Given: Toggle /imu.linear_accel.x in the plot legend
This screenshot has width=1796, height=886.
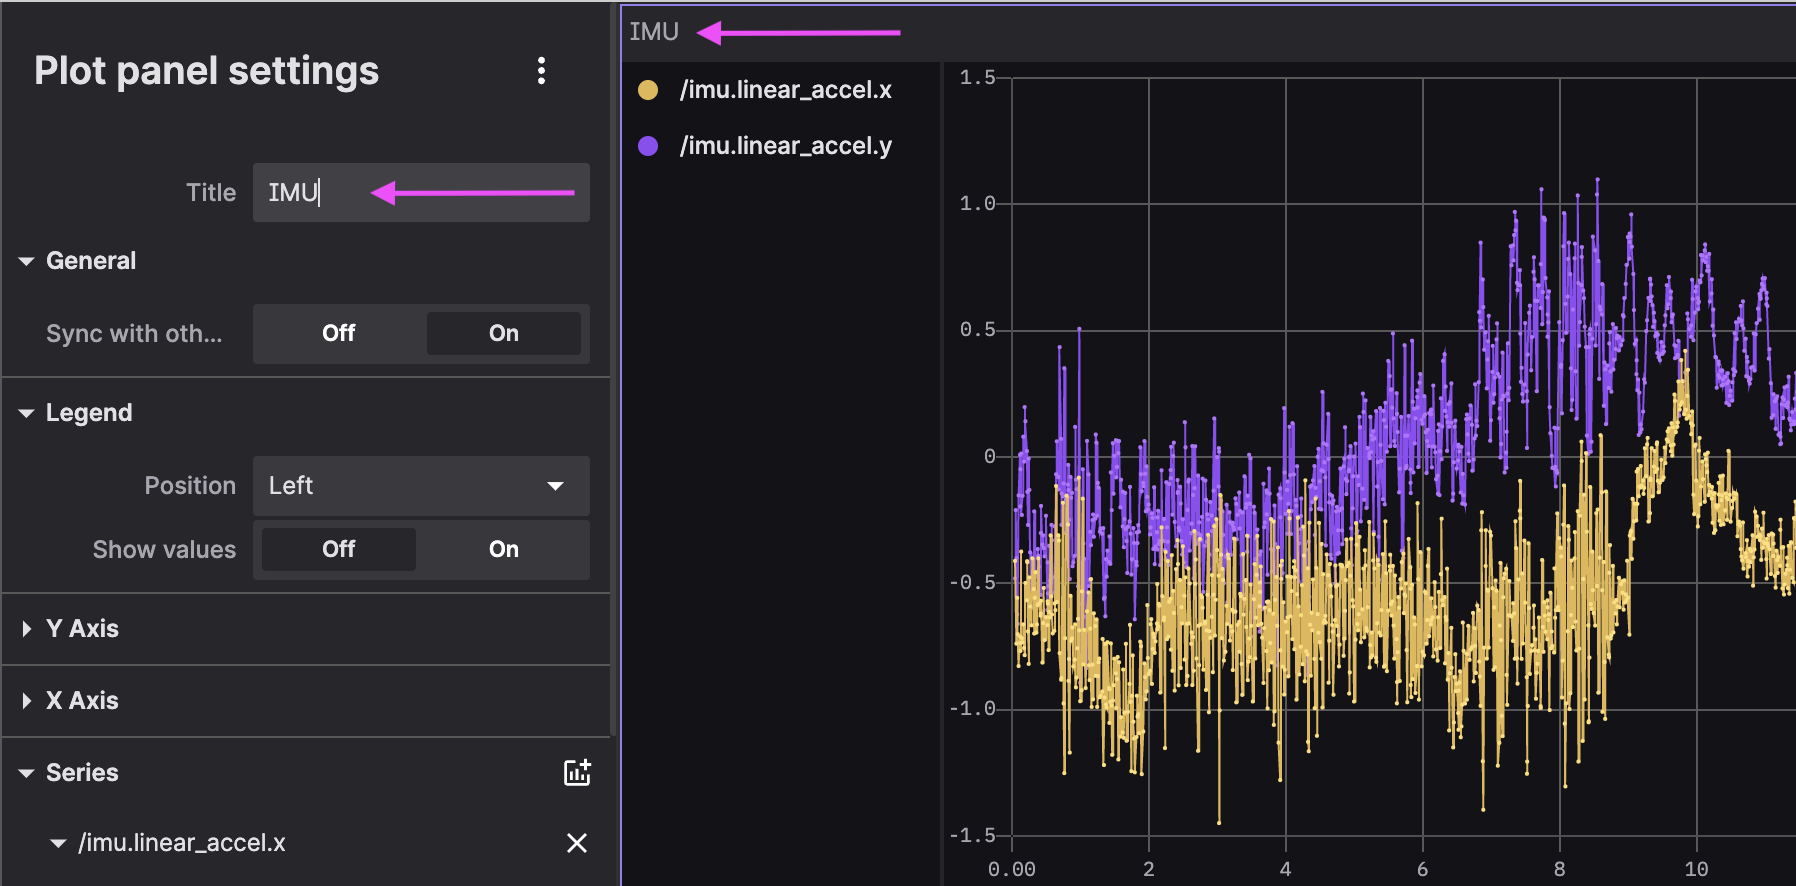Looking at the screenshot, I should click(785, 90).
